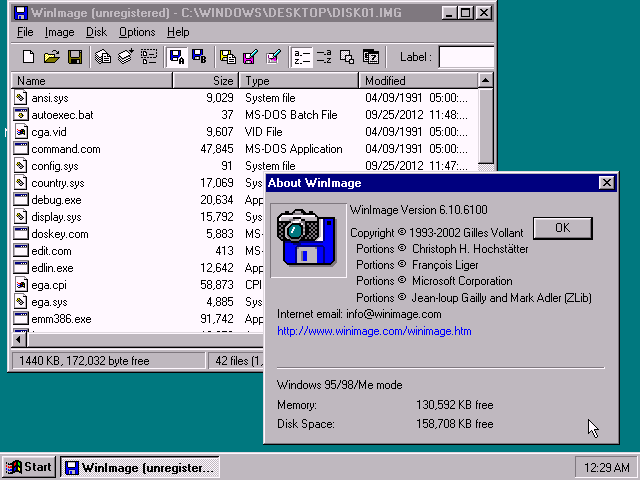The height and width of the screenshot is (480, 640).
Task: Click the Inject files toolbar icon
Action: (x=126, y=57)
